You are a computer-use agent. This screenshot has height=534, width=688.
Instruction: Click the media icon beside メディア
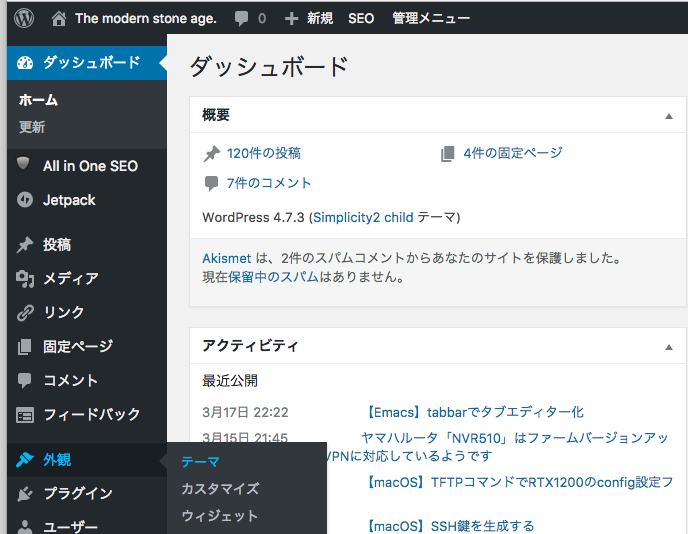25,279
